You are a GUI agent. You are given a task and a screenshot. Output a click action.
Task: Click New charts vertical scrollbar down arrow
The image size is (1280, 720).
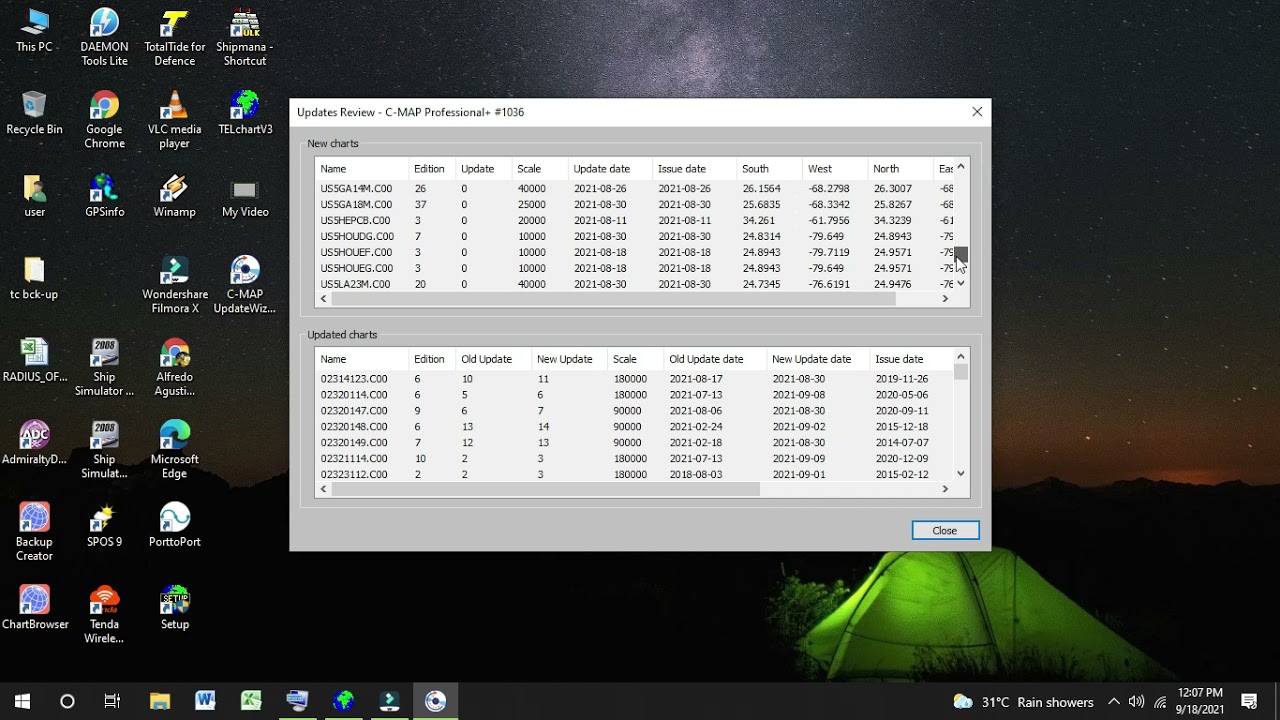[961, 283]
